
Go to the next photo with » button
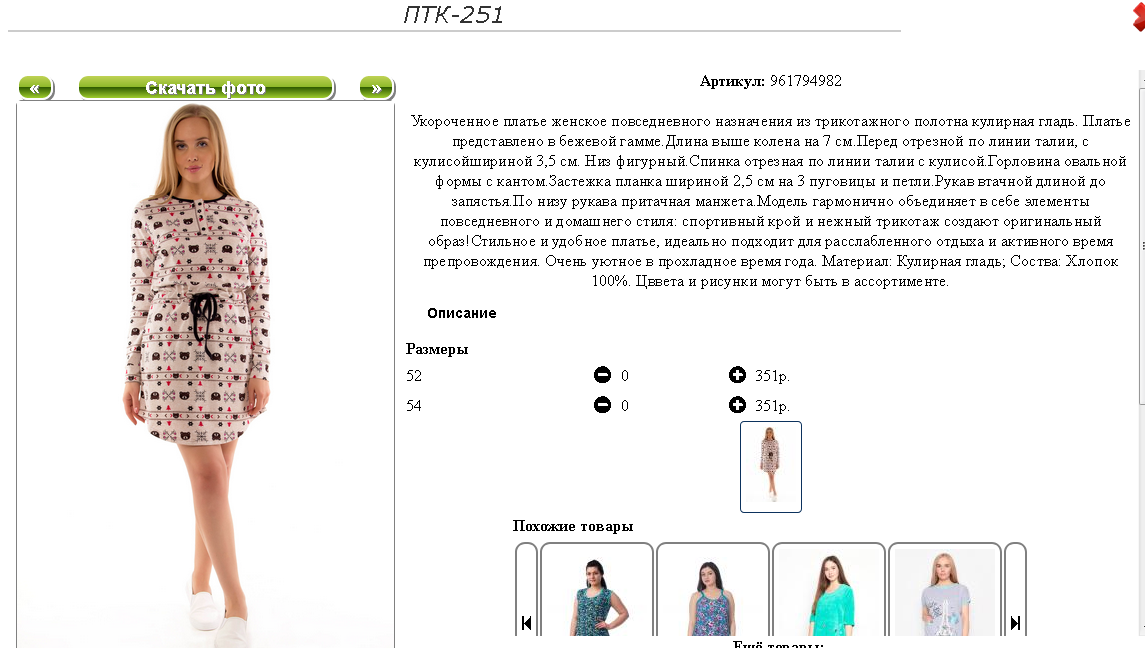click(x=377, y=88)
